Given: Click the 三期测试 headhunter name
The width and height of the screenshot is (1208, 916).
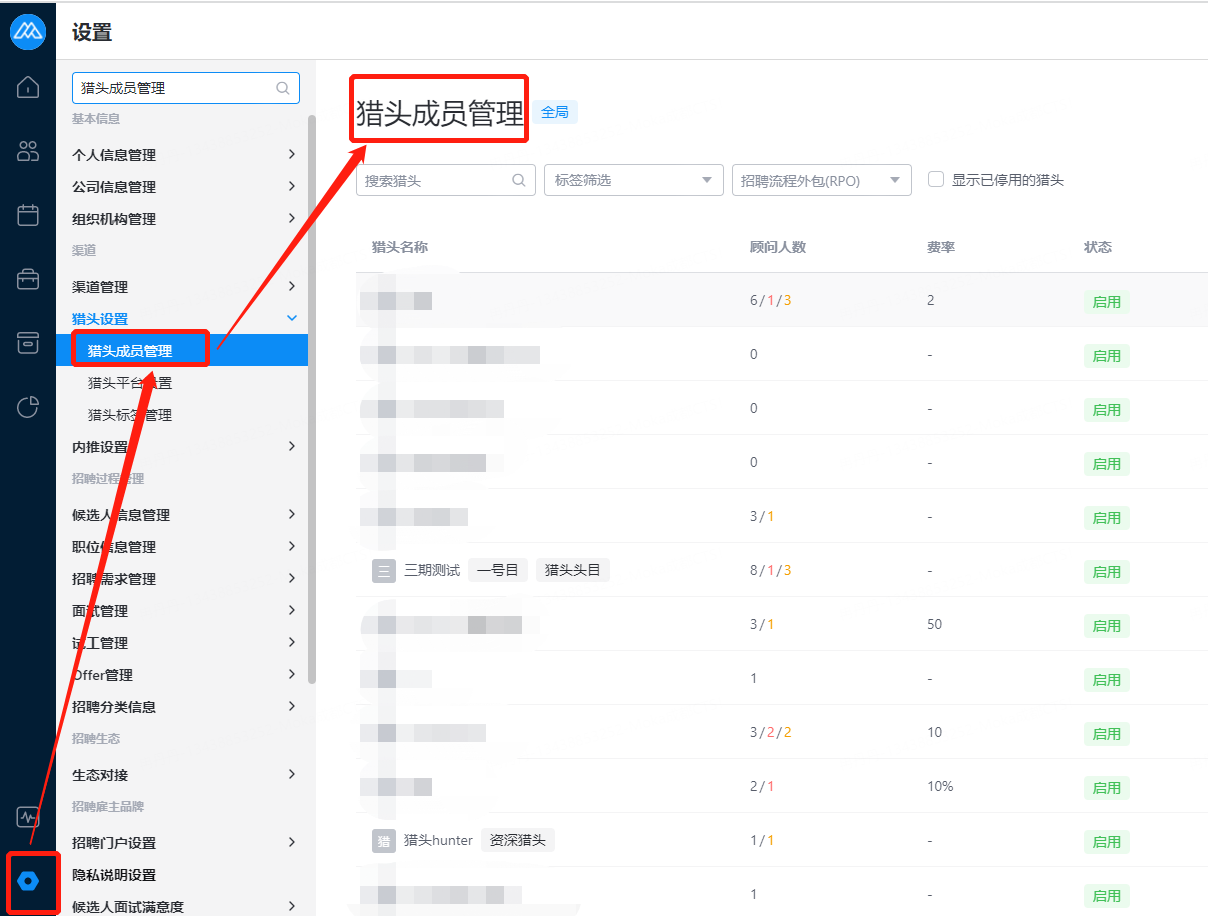Looking at the screenshot, I should (x=432, y=571).
